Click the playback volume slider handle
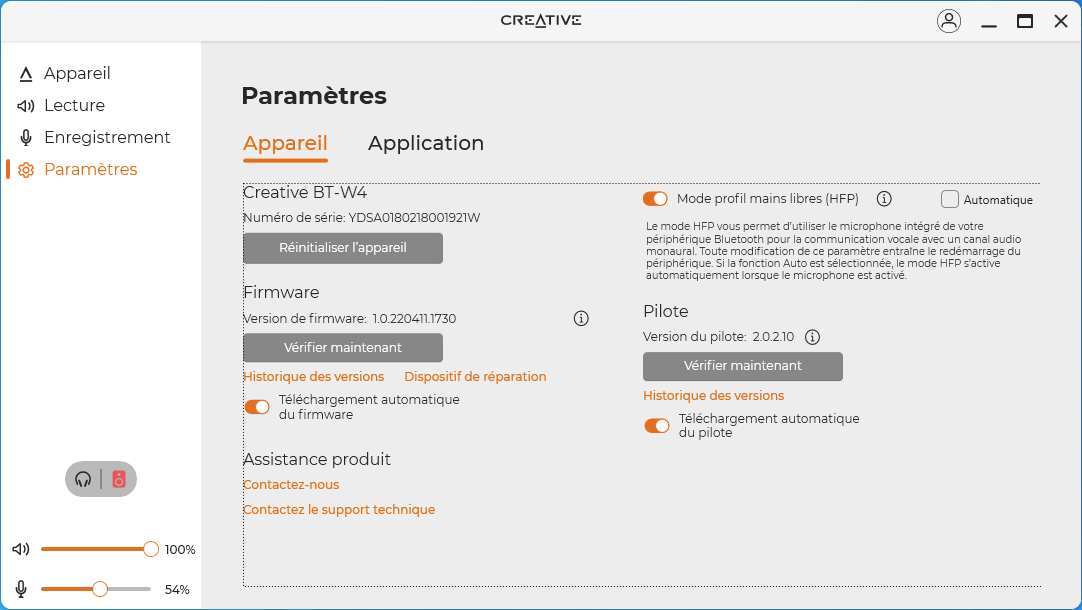 [151, 549]
